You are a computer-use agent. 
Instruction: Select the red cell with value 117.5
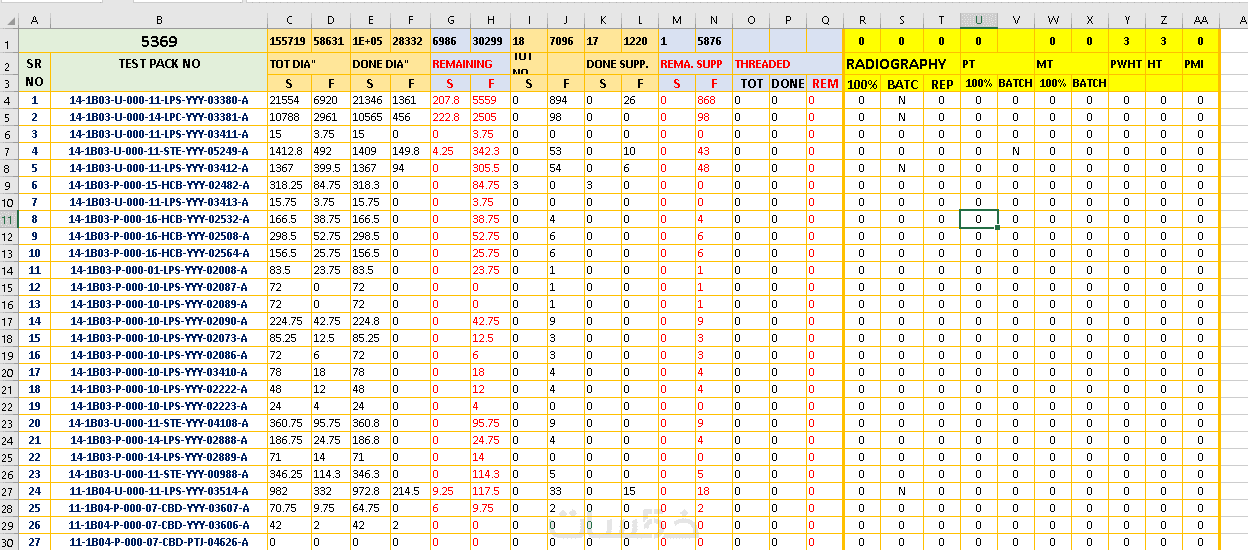click(490, 491)
